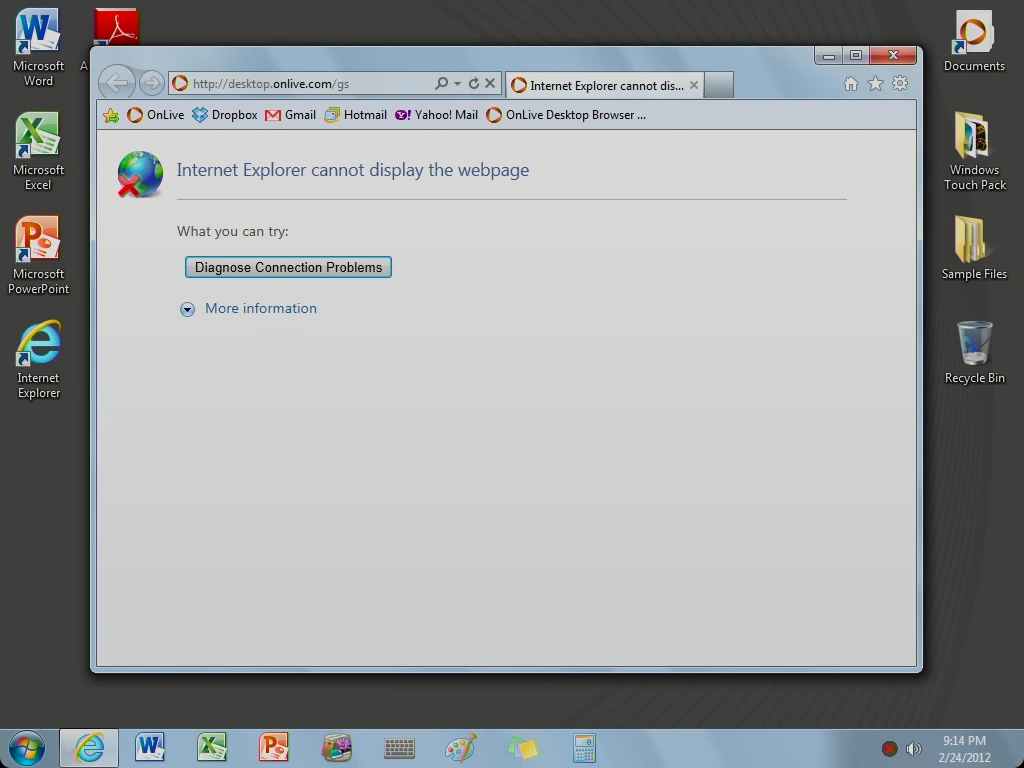Select the 'Internet Explorer cannot dis...' tab

[x=605, y=85]
